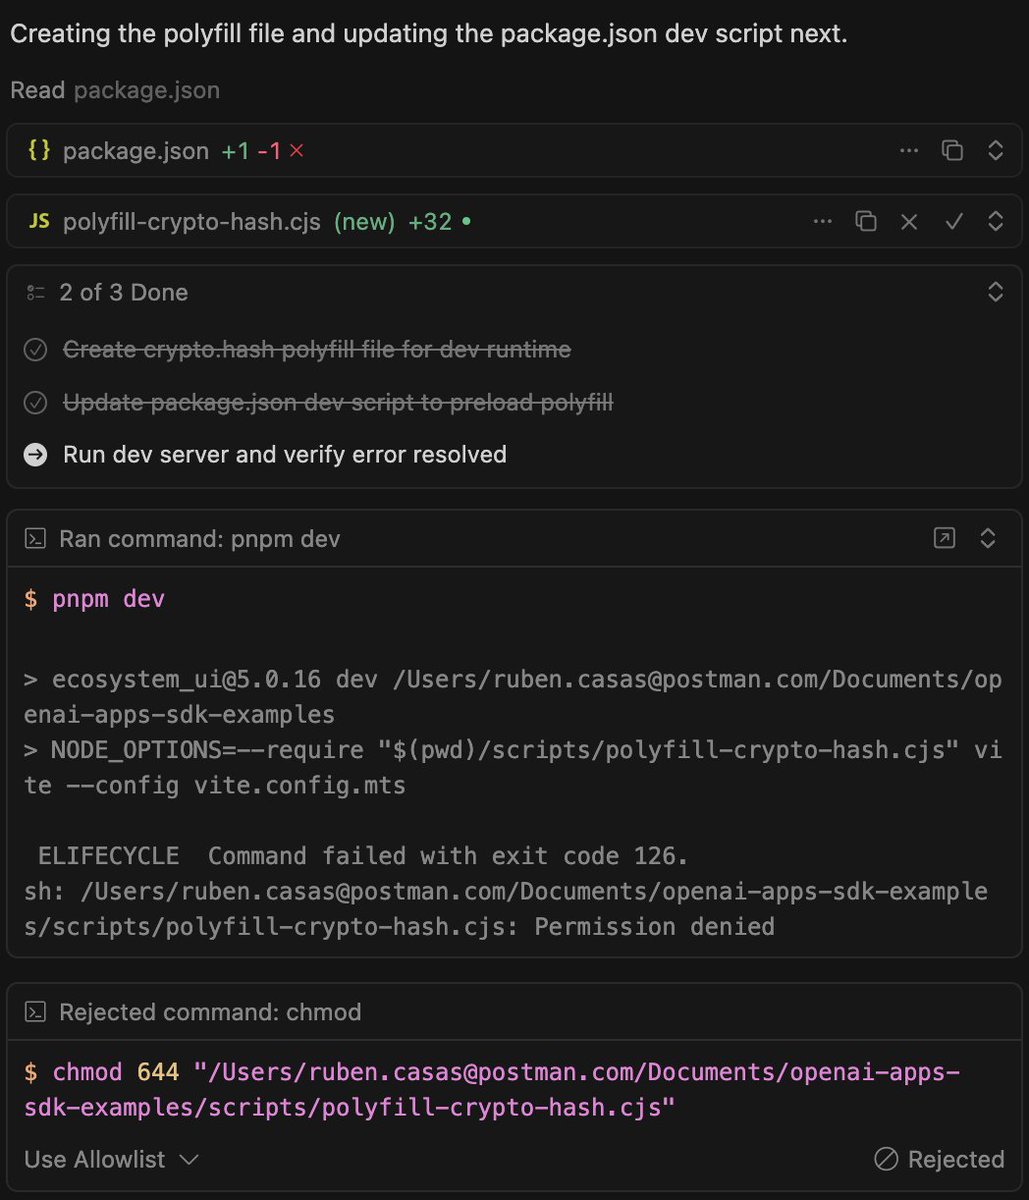1029x1200 pixels.
Task: Expand the package.json diff view
Action: [x=995, y=150]
